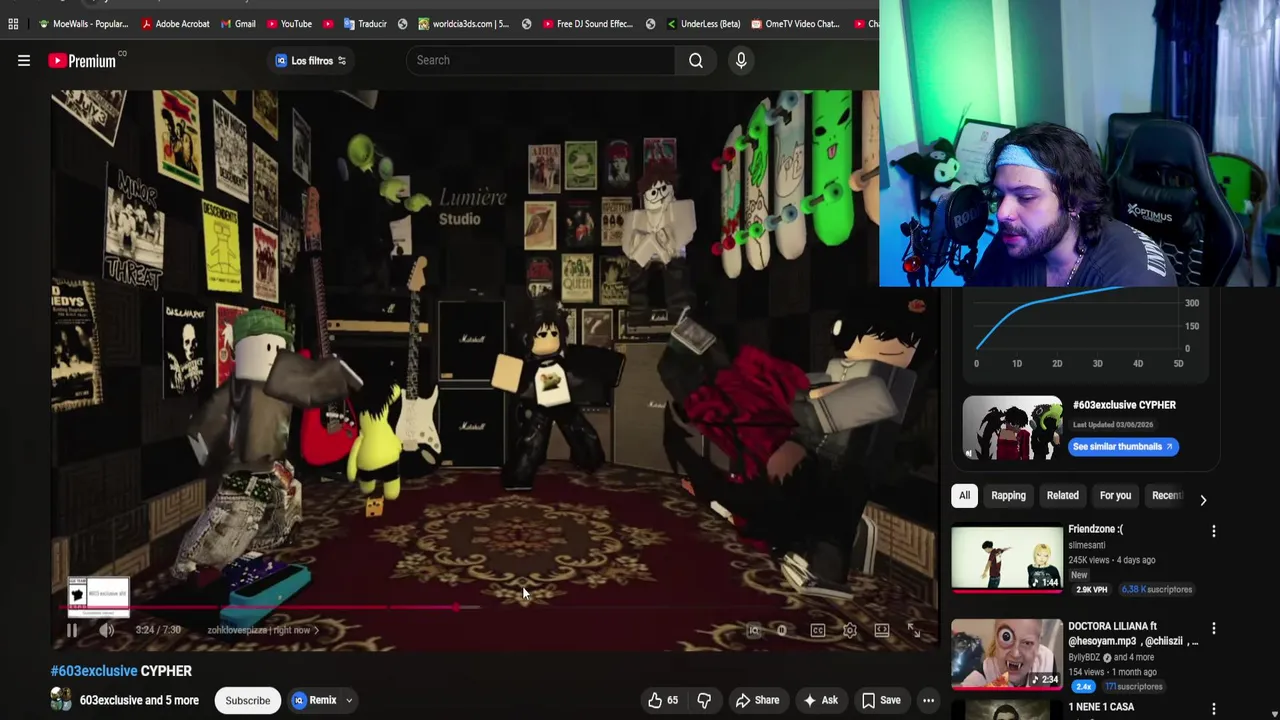Mute the video with the speaker icon
The height and width of the screenshot is (720, 1280).
coord(107,630)
